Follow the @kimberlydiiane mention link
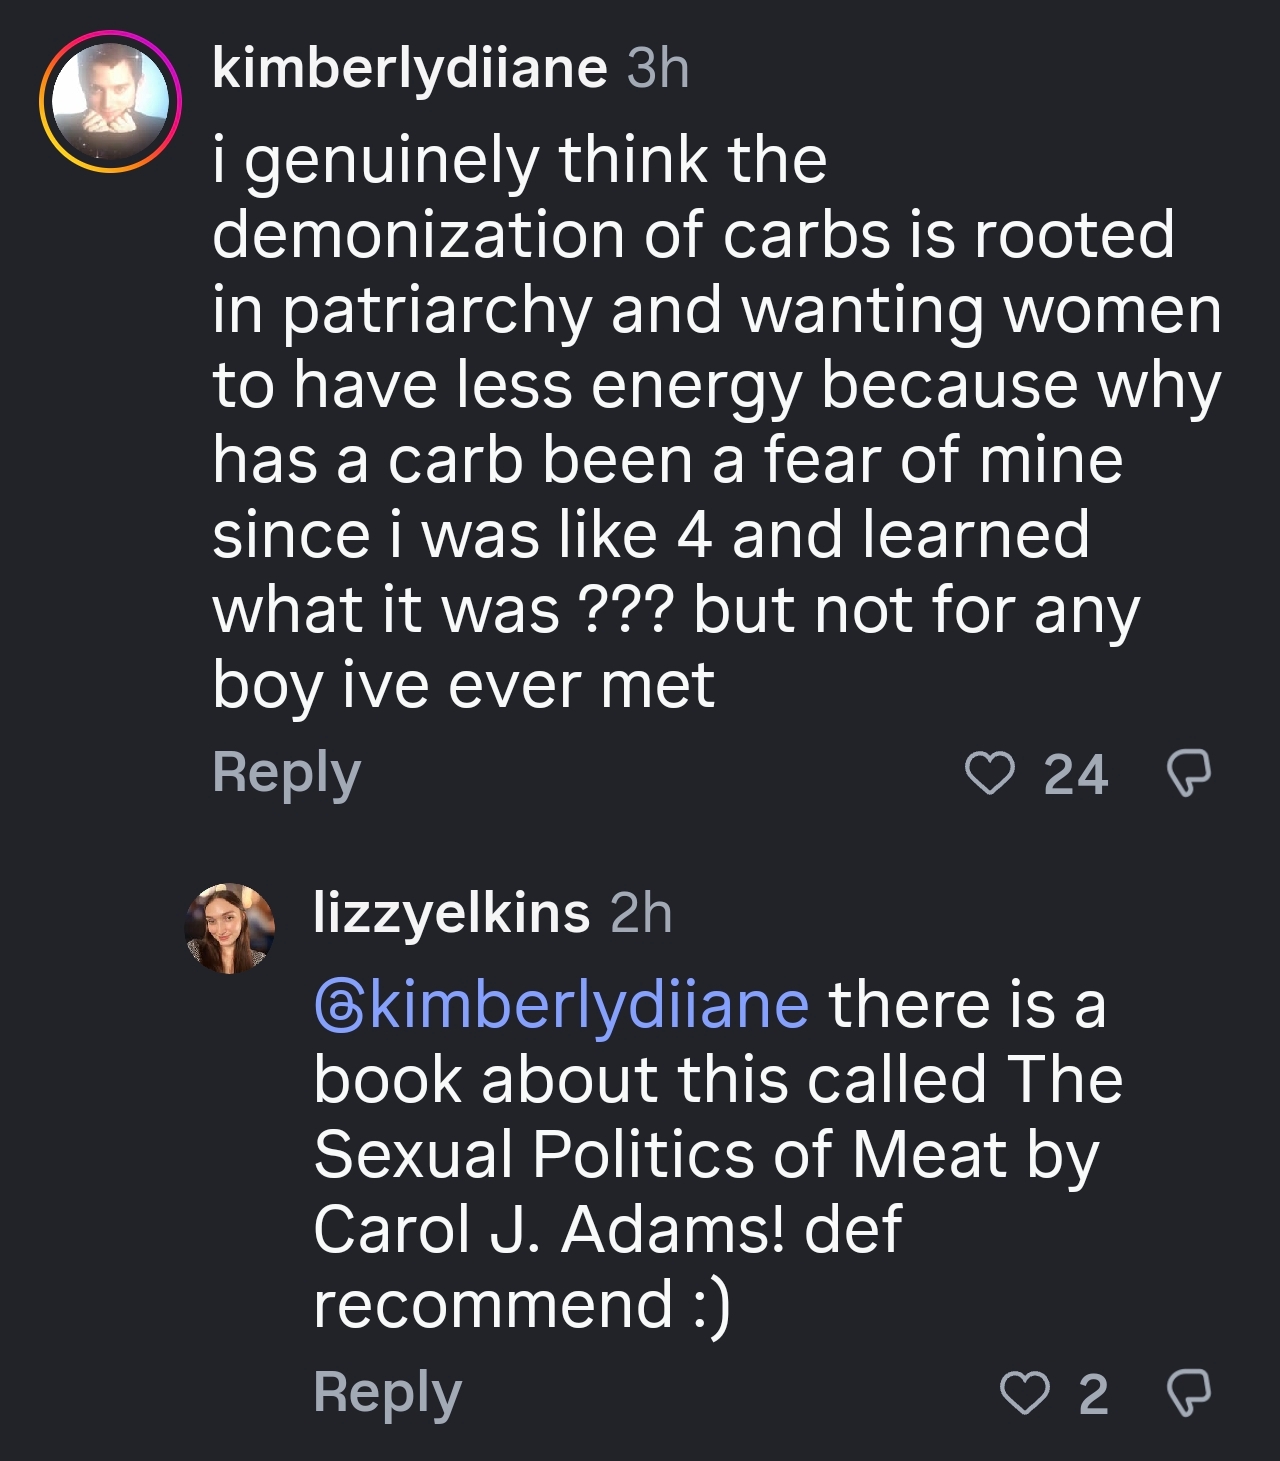The width and height of the screenshot is (1280, 1461). pyautogui.click(x=561, y=1007)
